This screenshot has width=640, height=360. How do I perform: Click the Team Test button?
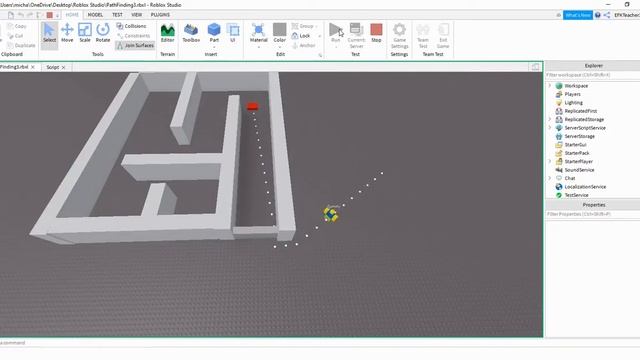tap(423, 35)
